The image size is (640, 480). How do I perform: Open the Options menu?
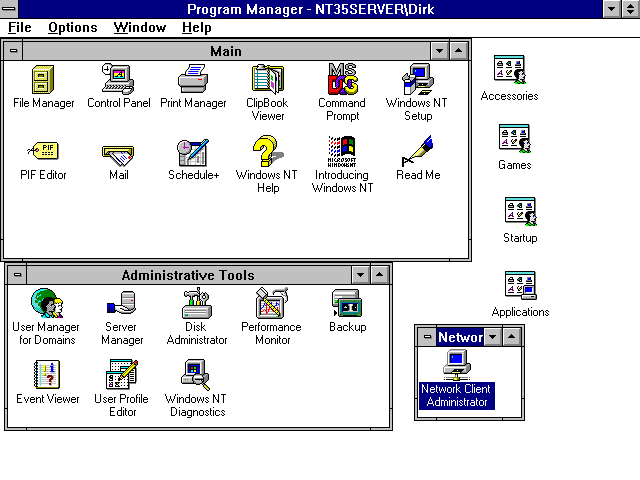click(73, 27)
